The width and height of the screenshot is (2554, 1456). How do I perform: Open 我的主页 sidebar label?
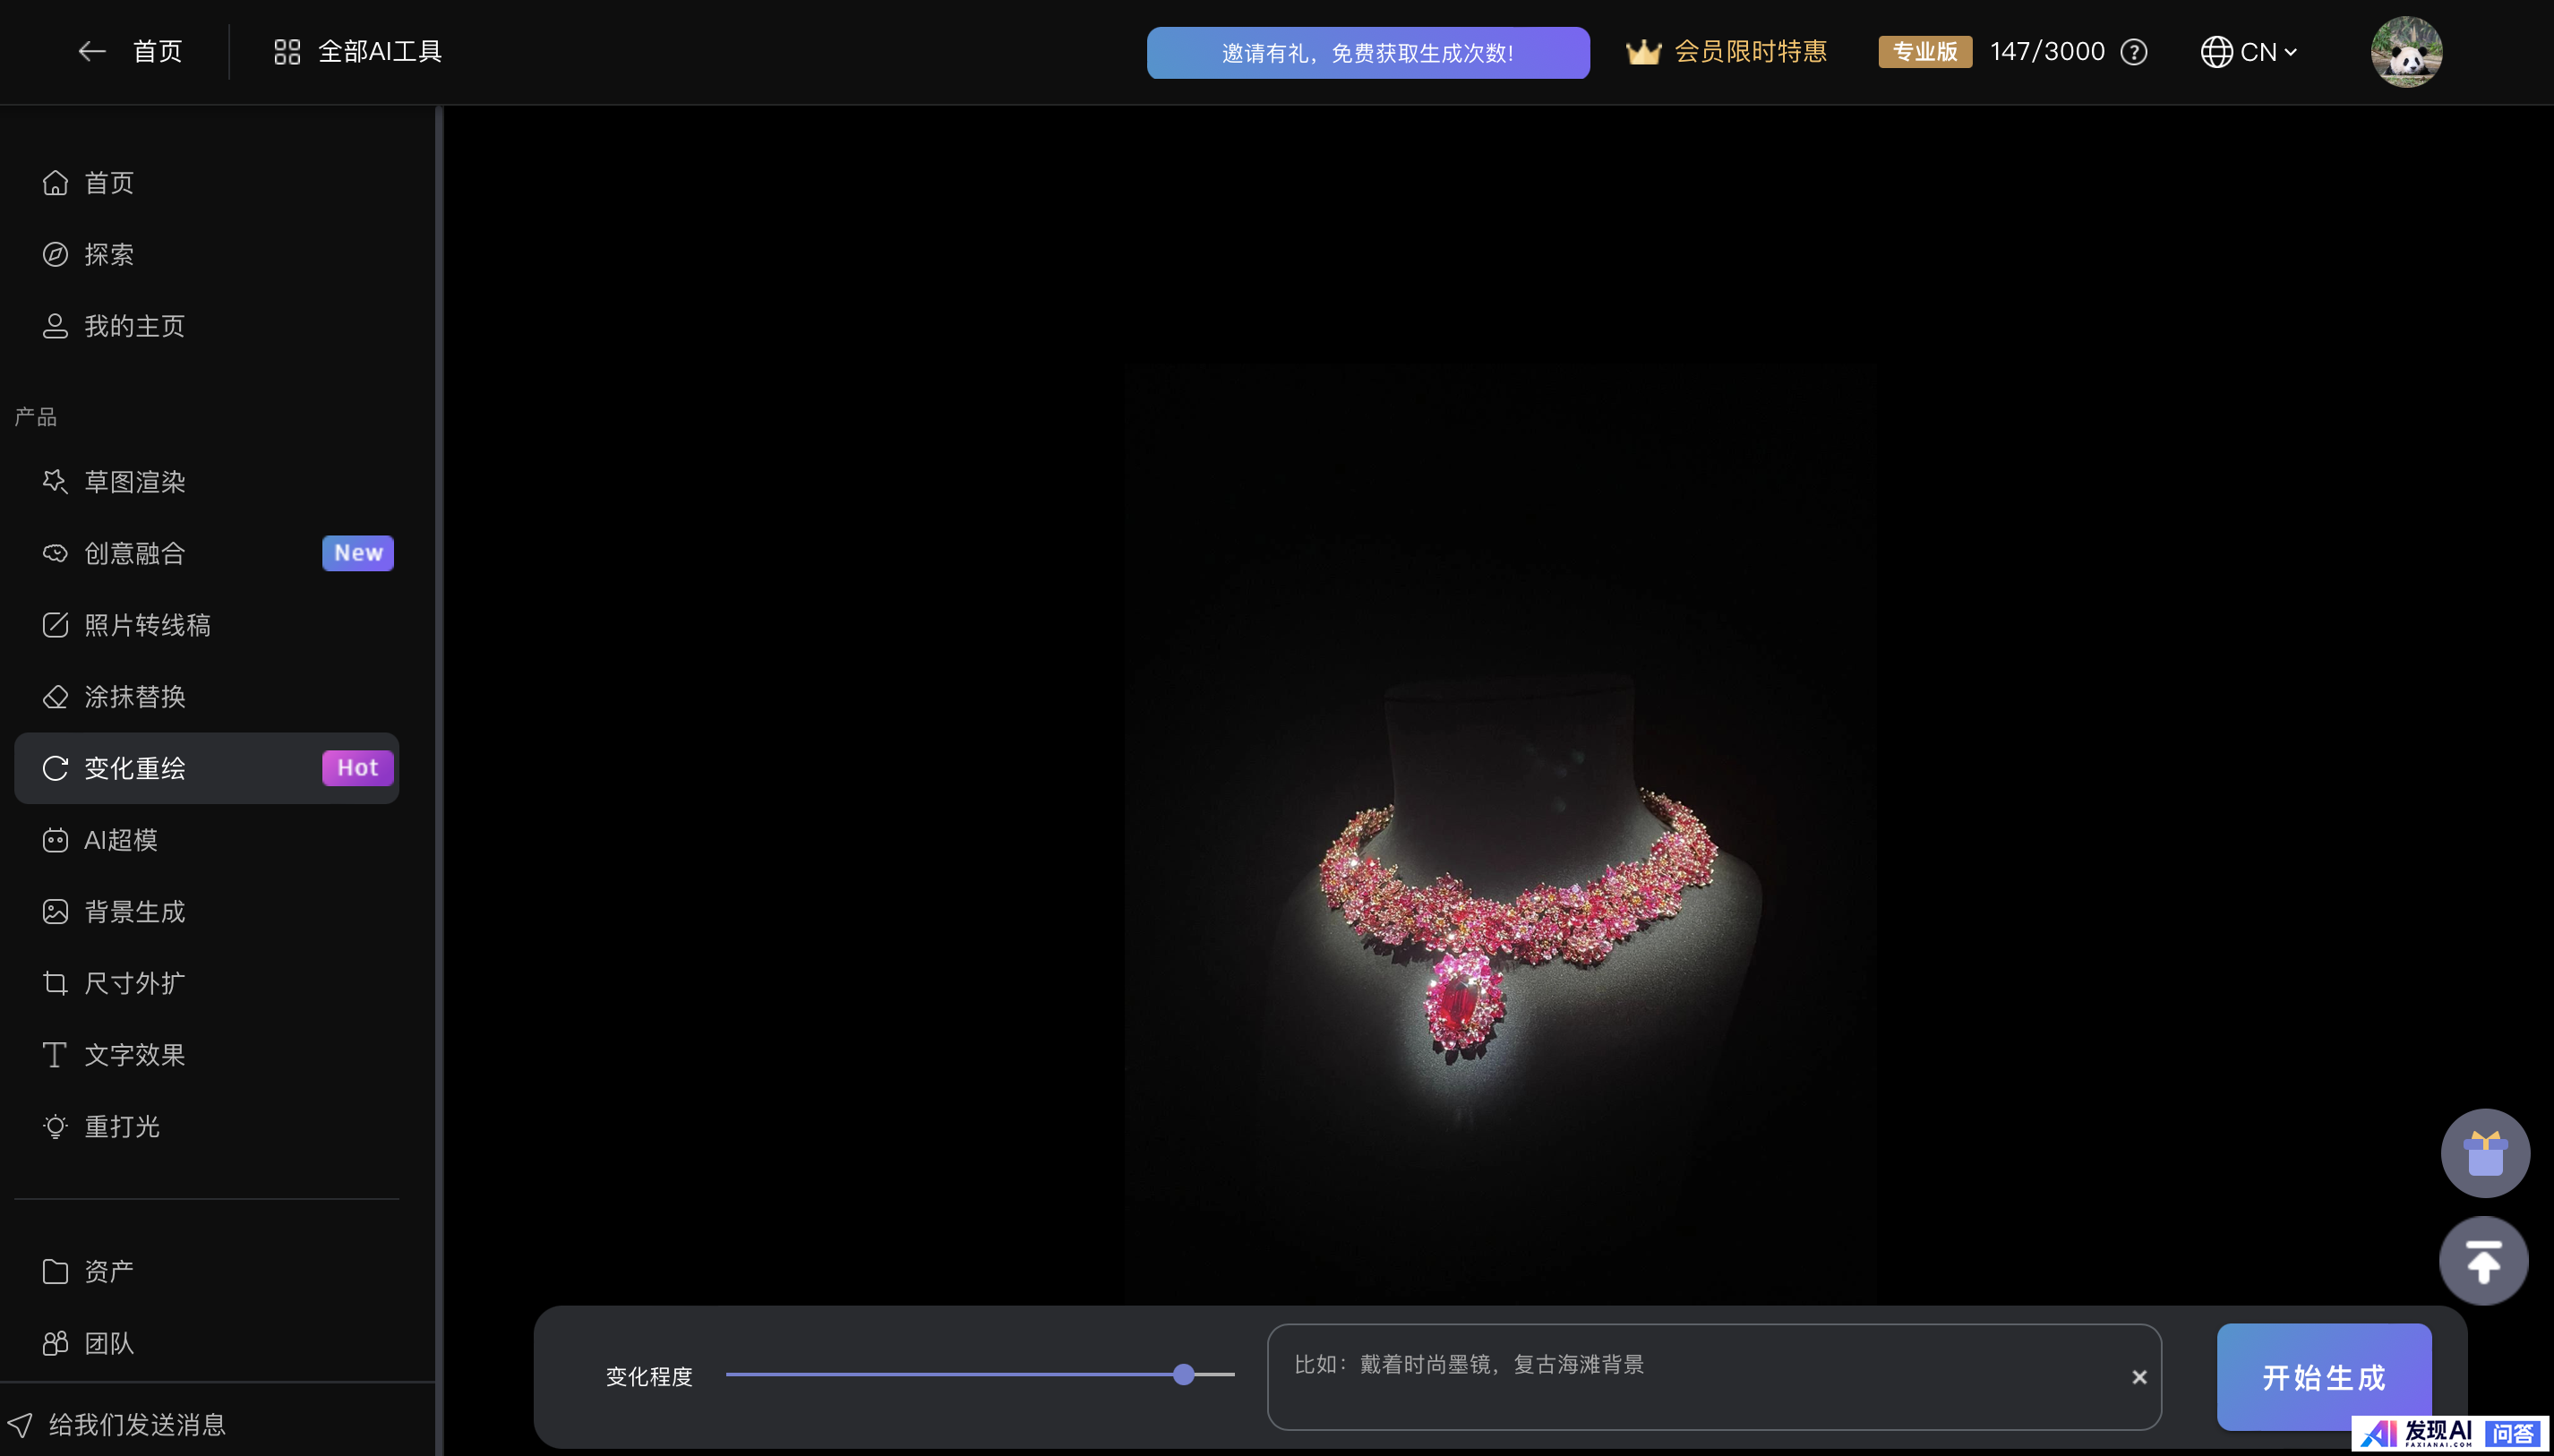(135, 326)
